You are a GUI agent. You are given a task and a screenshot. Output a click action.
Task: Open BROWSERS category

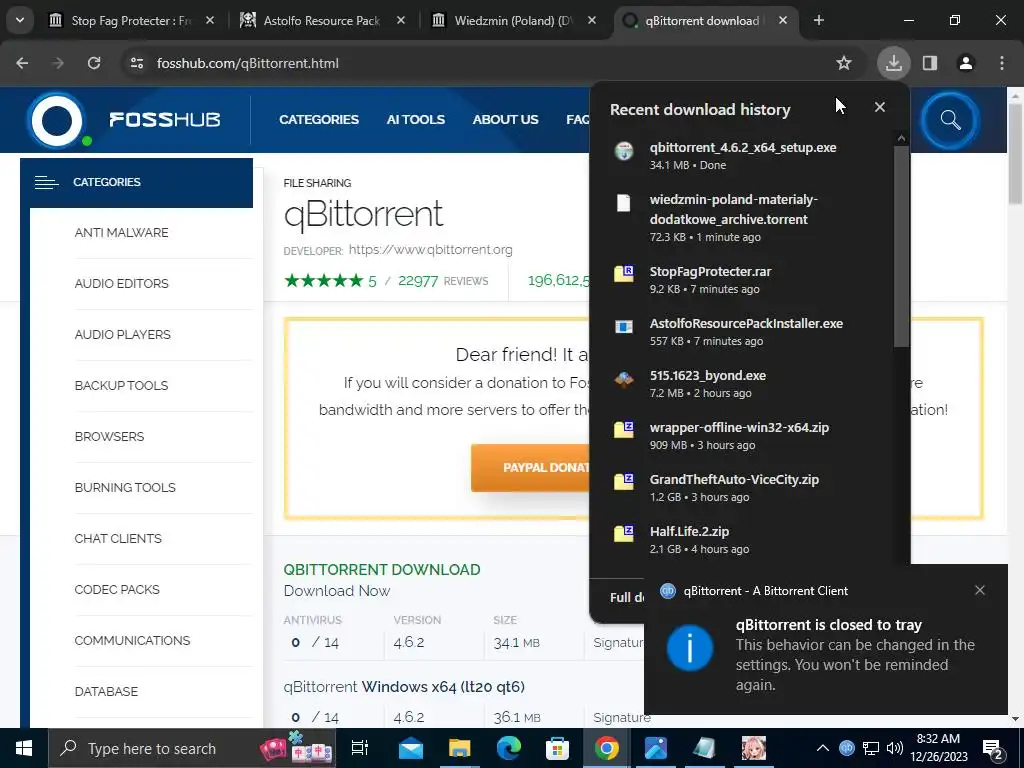tap(109, 436)
